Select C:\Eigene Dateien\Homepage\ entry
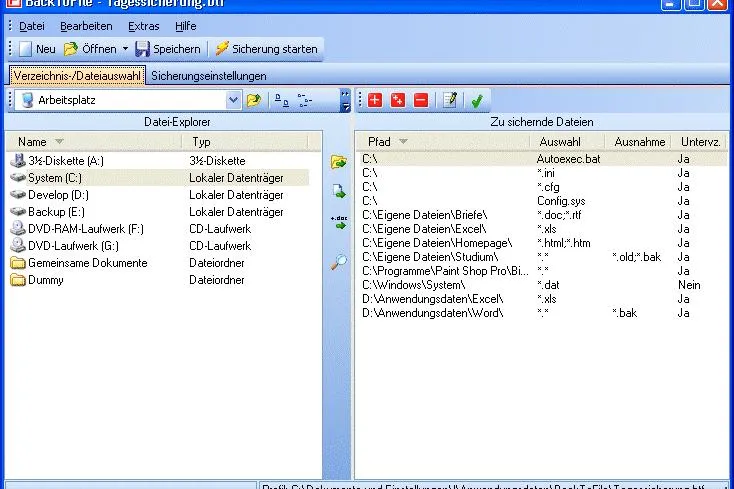This screenshot has width=734, height=489. [542, 243]
